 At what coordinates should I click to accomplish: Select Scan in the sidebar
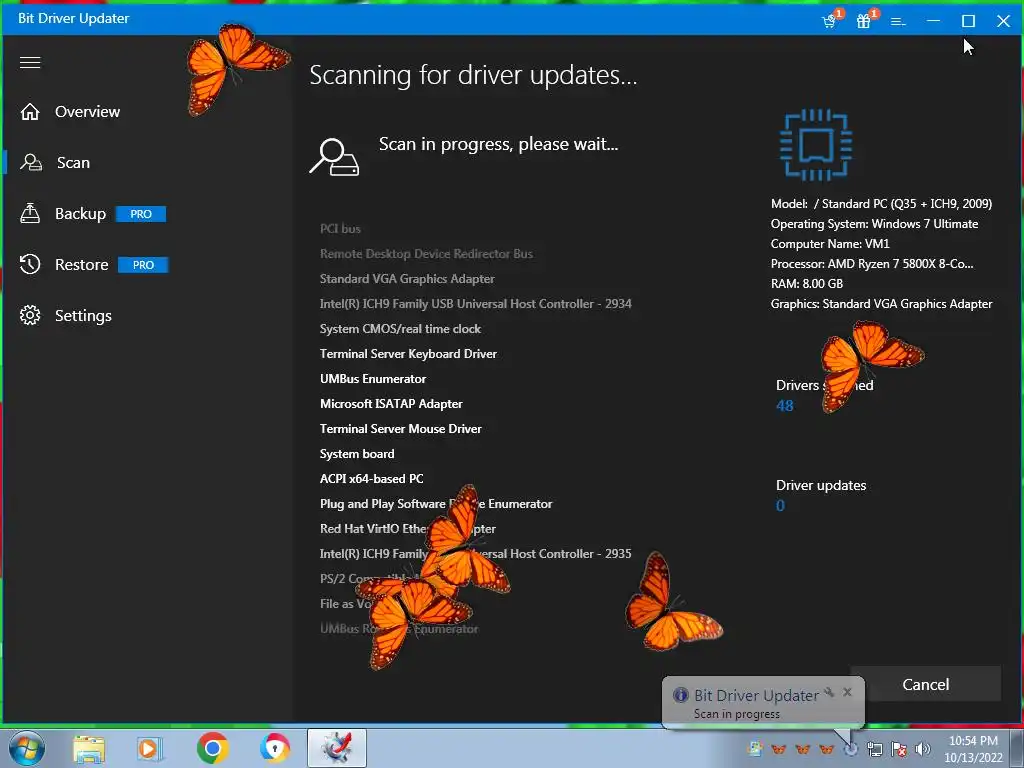(x=73, y=163)
